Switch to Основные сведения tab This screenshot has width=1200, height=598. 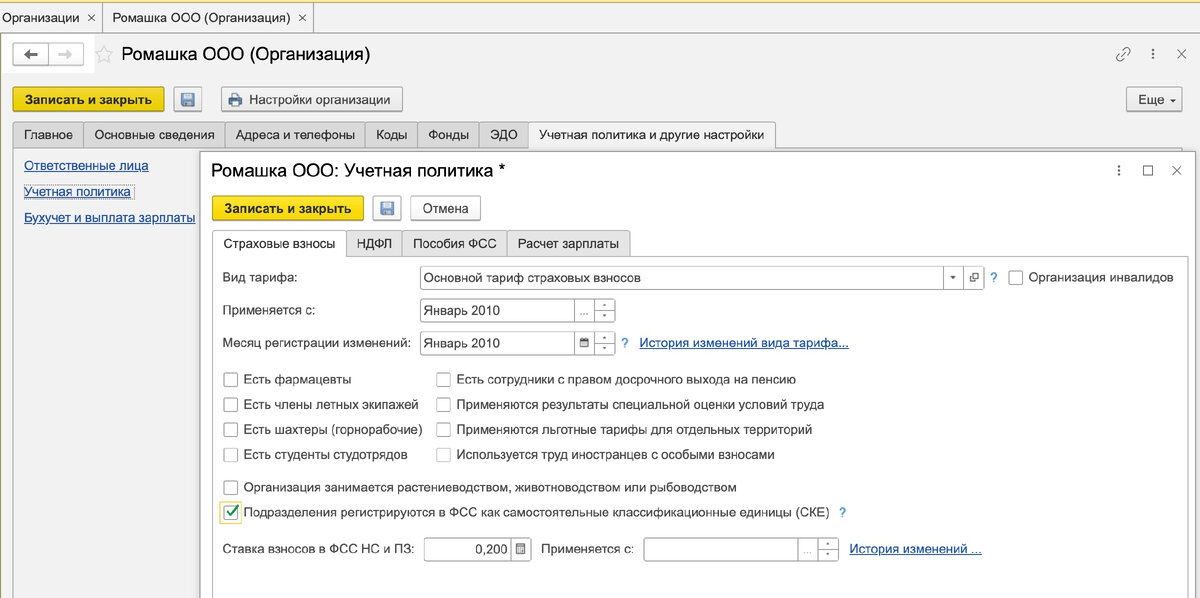tap(154, 135)
